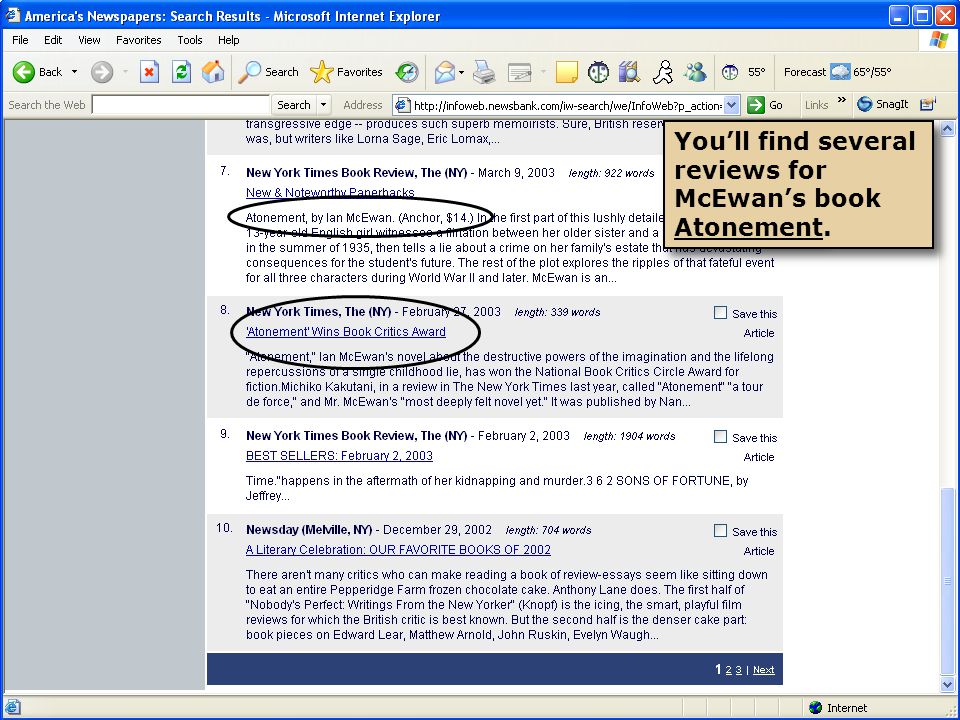The width and height of the screenshot is (960, 720).
Task: Refresh the page with the green arrows icon
Action: 181,72
